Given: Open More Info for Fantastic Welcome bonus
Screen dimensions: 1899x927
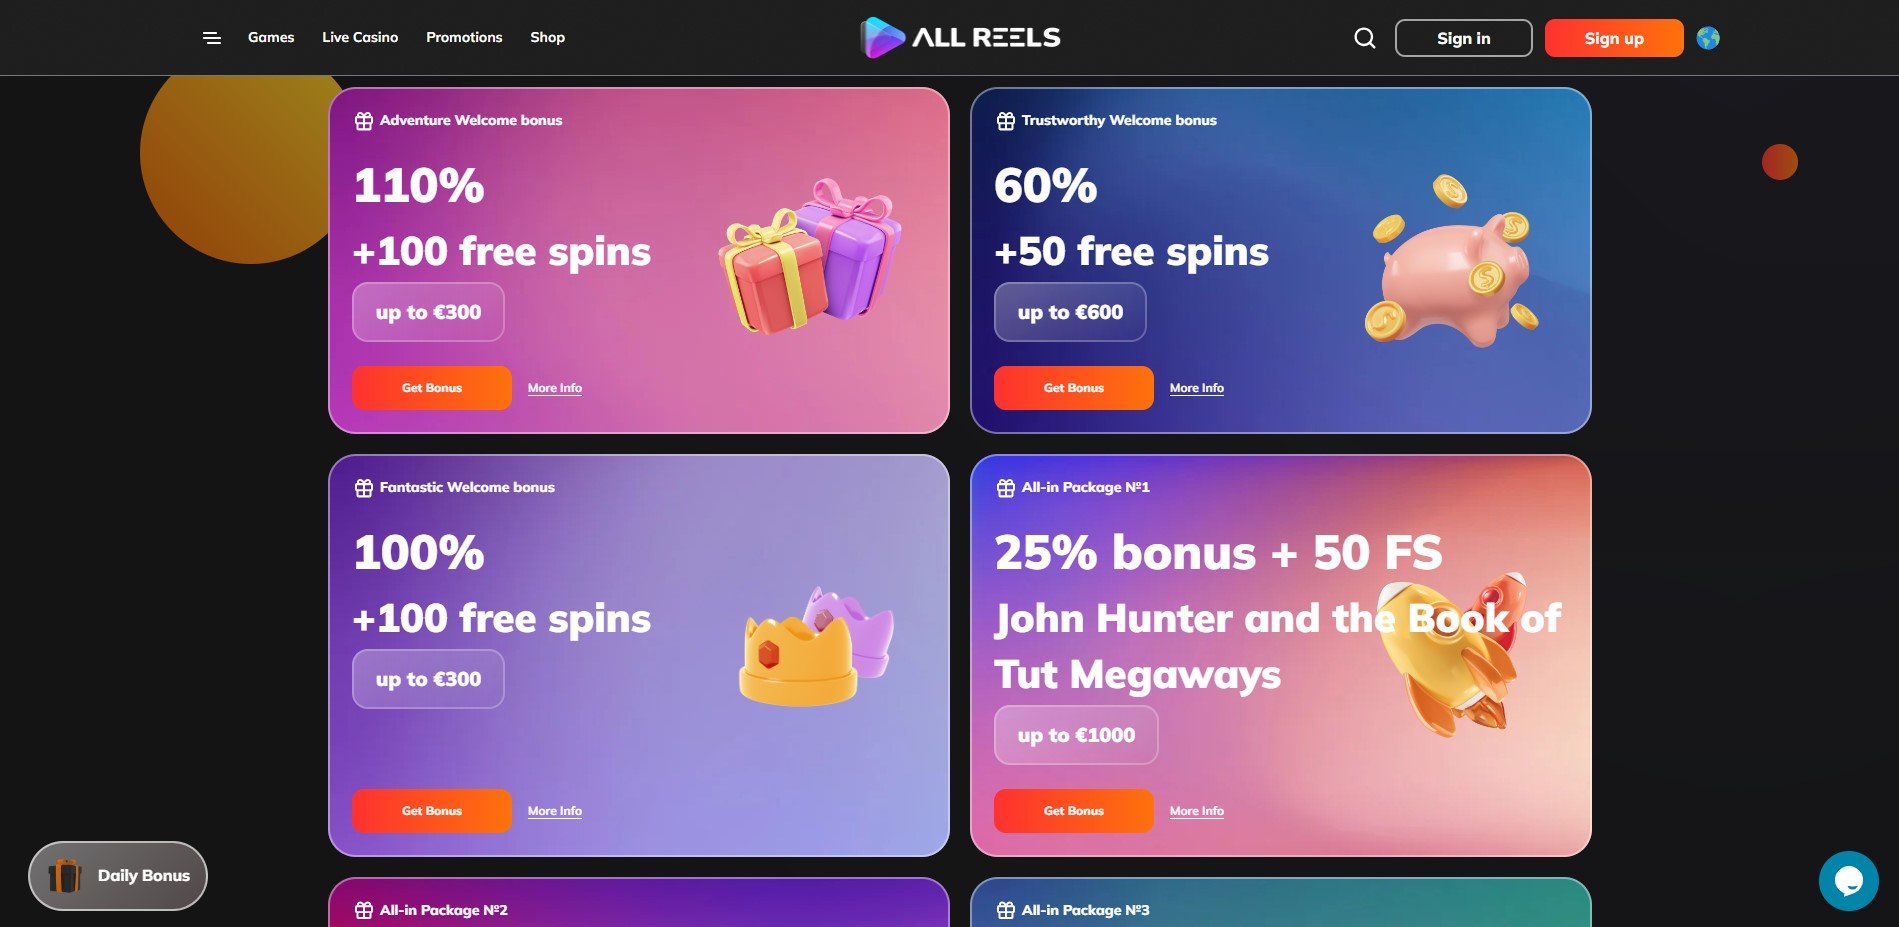Looking at the screenshot, I should point(555,811).
